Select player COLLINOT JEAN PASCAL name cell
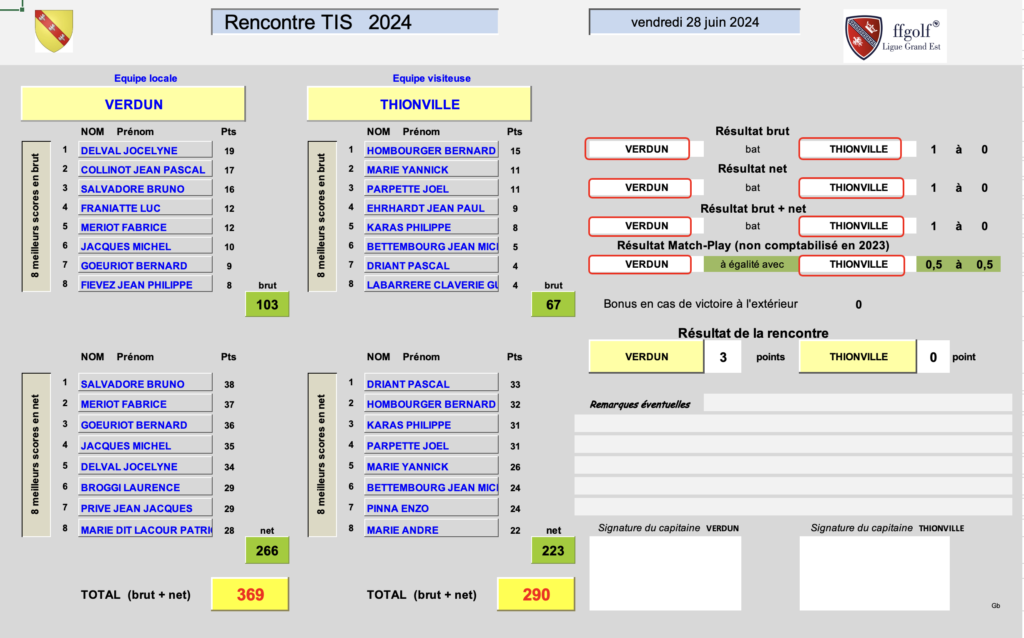The height and width of the screenshot is (638, 1024). 145,170
